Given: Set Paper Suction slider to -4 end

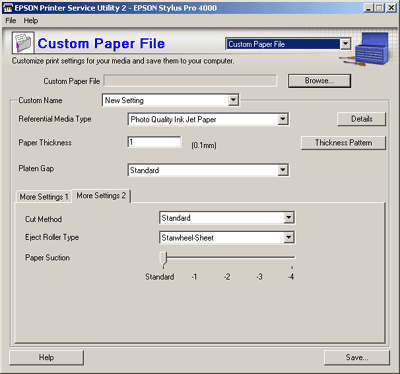Looking at the screenshot, I should click(292, 257).
